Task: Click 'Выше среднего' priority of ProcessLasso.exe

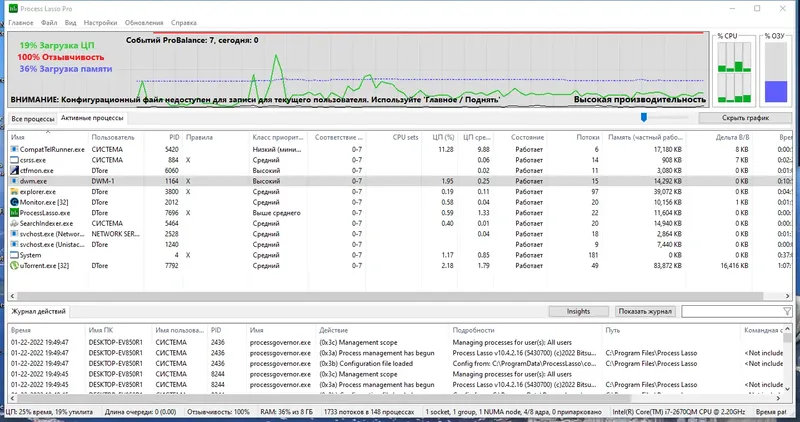Action: (277, 213)
